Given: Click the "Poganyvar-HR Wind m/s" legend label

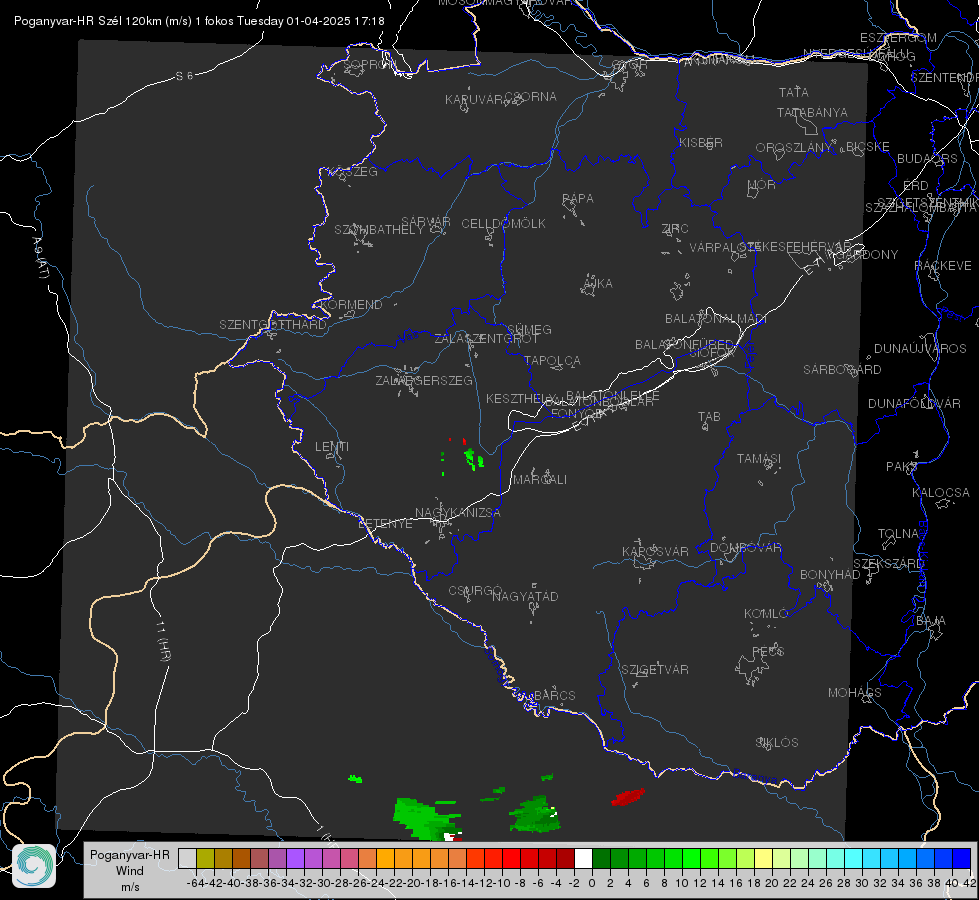Looking at the screenshot, I should click(130, 870).
